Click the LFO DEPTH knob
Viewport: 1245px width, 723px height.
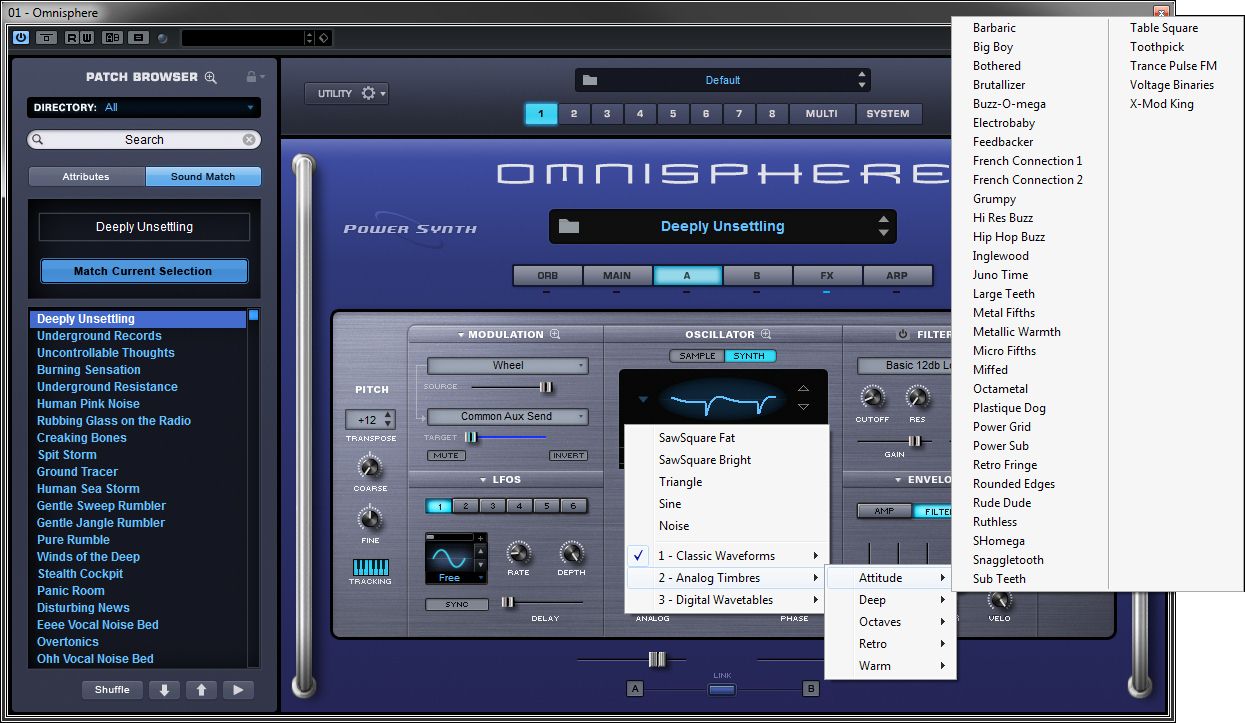tap(571, 553)
